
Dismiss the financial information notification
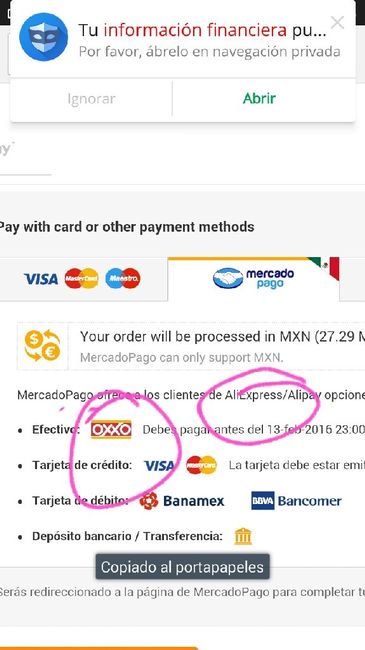click(338, 23)
